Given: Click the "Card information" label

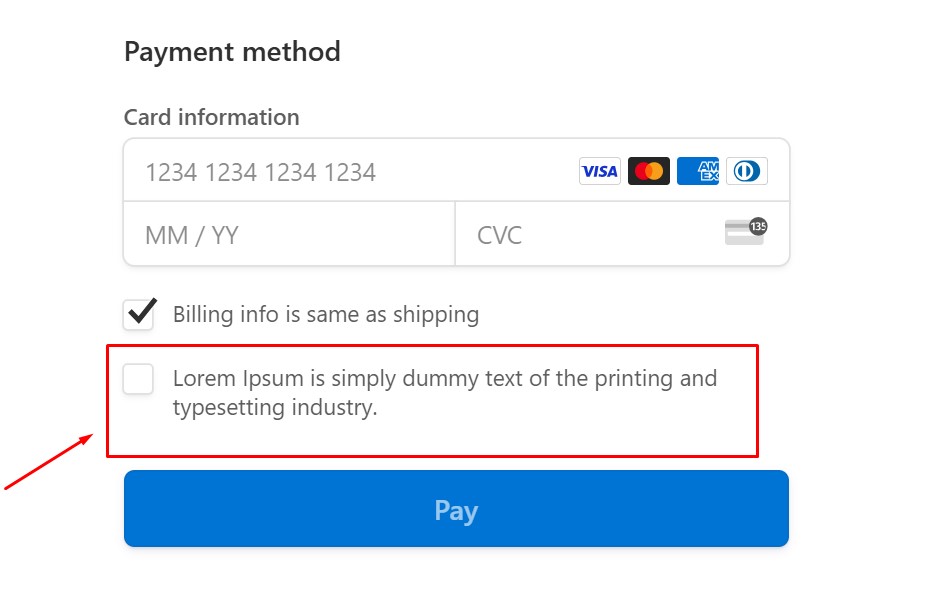Looking at the screenshot, I should 211,117.
